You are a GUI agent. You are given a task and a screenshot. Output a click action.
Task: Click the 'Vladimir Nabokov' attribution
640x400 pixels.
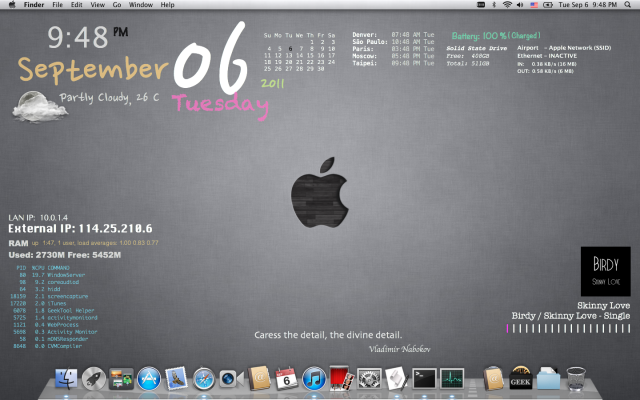pyautogui.click(x=400, y=349)
